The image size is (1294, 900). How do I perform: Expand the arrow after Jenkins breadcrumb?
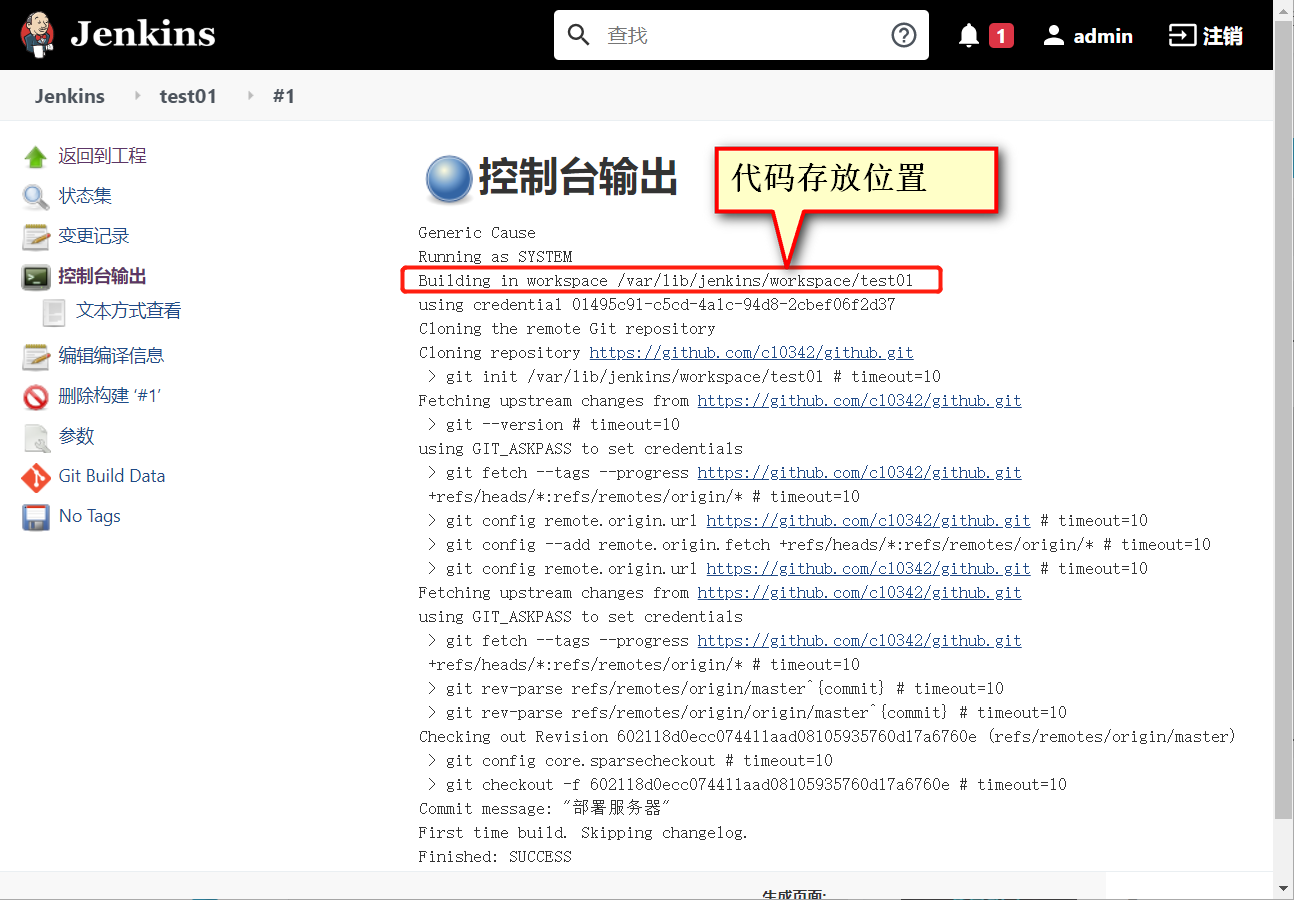[138, 96]
